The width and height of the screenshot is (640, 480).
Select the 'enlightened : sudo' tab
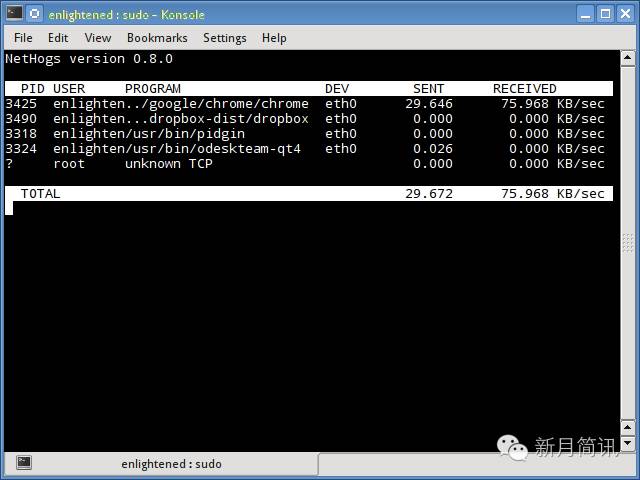pyautogui.click(x=161, y=464)
